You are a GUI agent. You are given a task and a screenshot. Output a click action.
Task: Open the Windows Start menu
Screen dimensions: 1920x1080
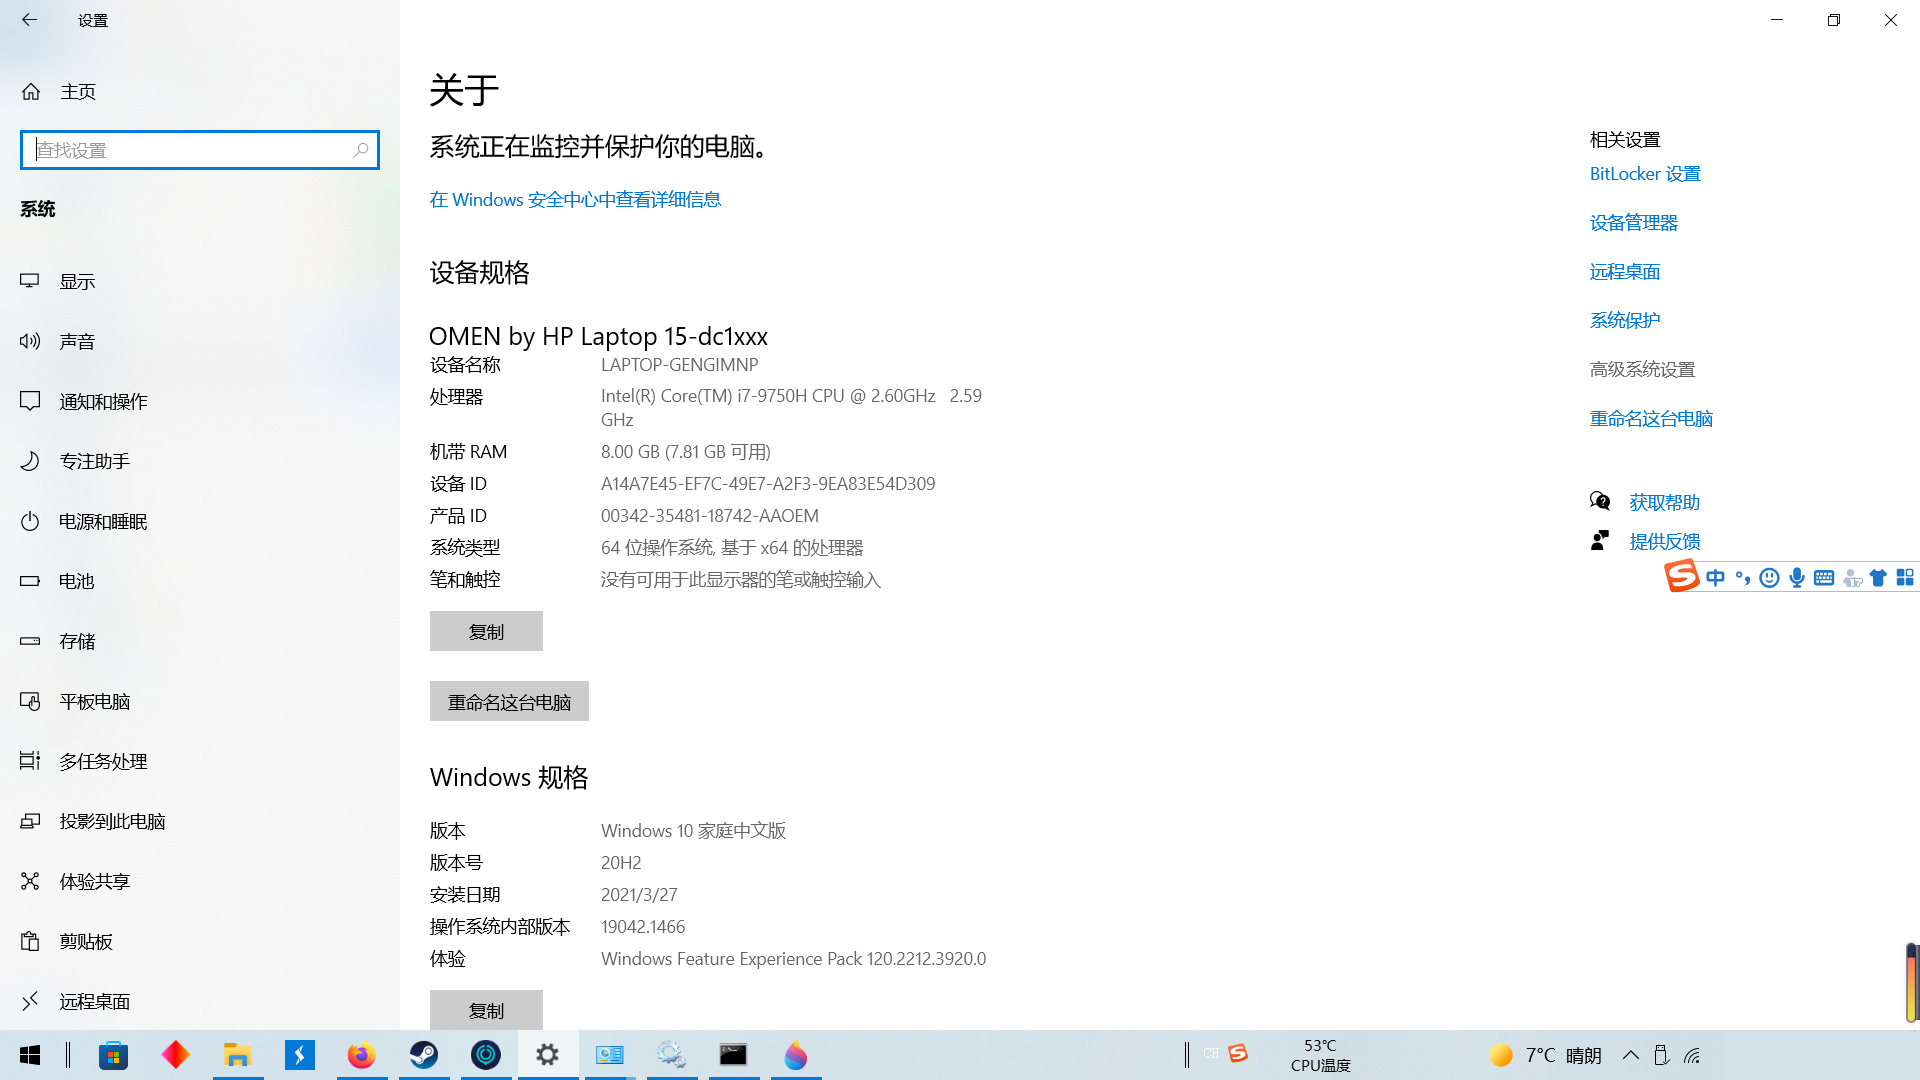pos(30,1055)
